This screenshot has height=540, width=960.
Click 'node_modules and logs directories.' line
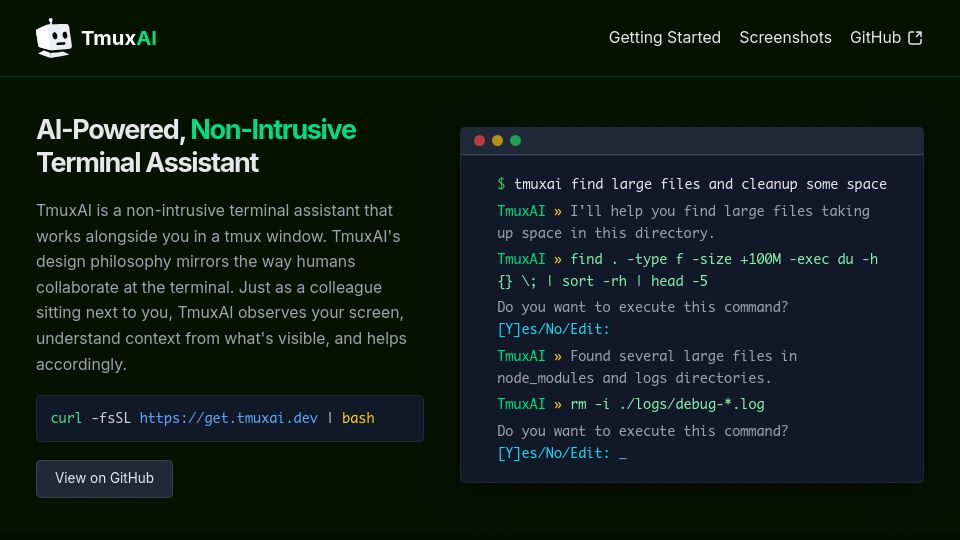pos(634,378)
